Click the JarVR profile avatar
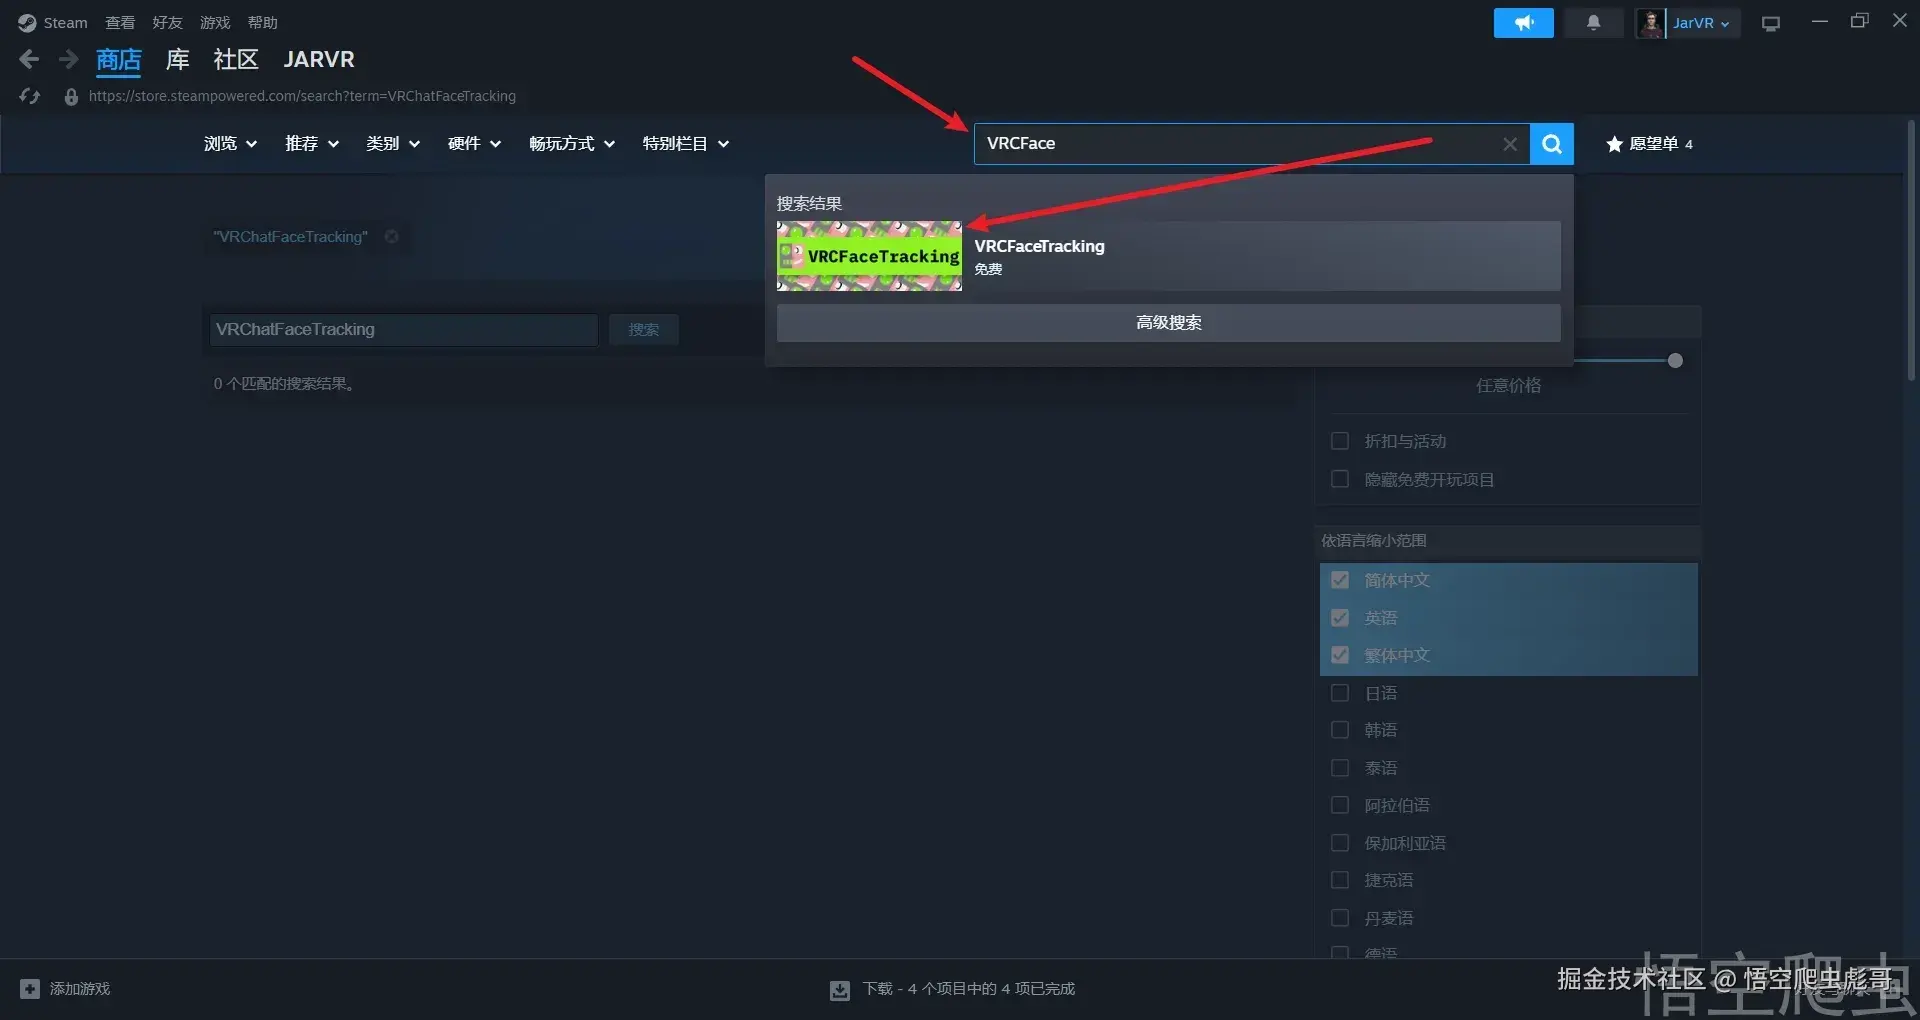1920x1020 pixels. tap(1650, 22)
